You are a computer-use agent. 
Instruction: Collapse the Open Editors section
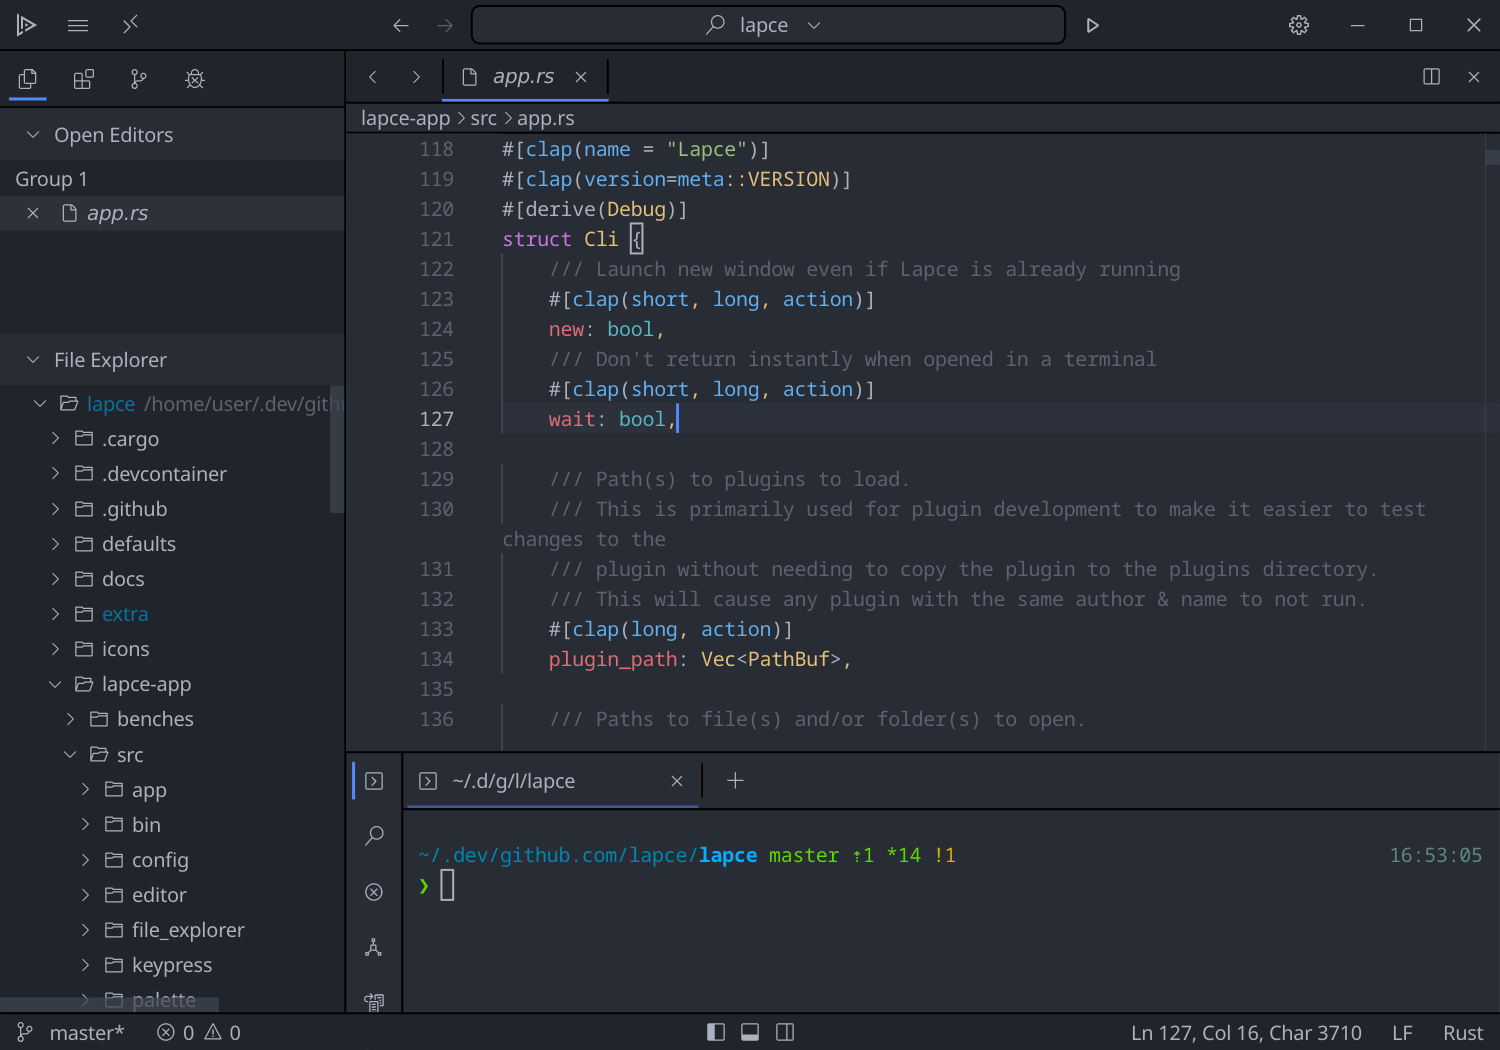[x=33, y=135]
